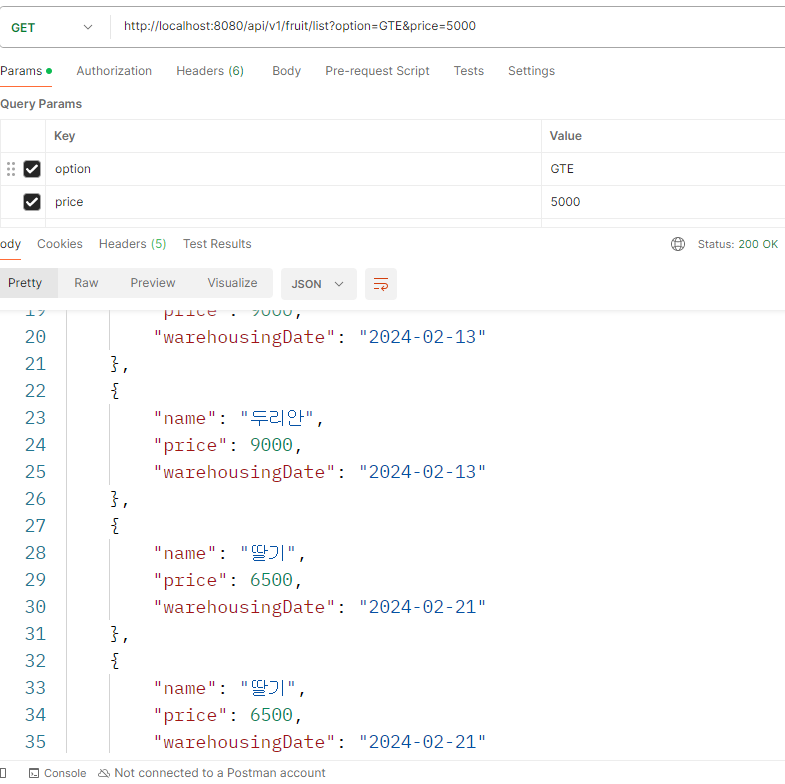Switch response view to Raw

point(86,283)
